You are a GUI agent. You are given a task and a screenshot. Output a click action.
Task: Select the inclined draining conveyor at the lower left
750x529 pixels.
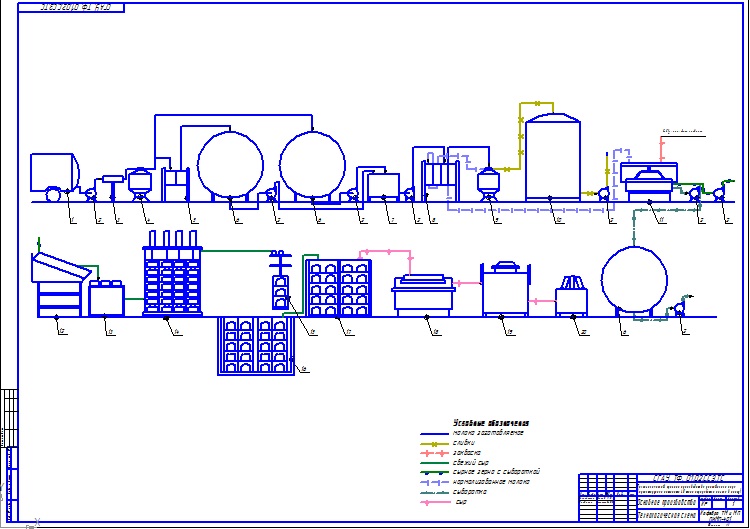click(60, 284)
